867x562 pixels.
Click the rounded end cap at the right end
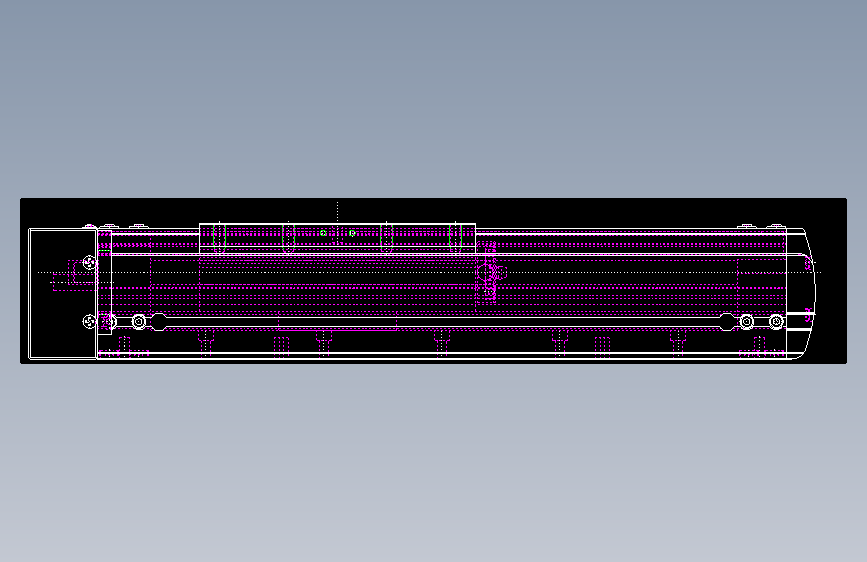pyautogui.click(x=801, y=294)
